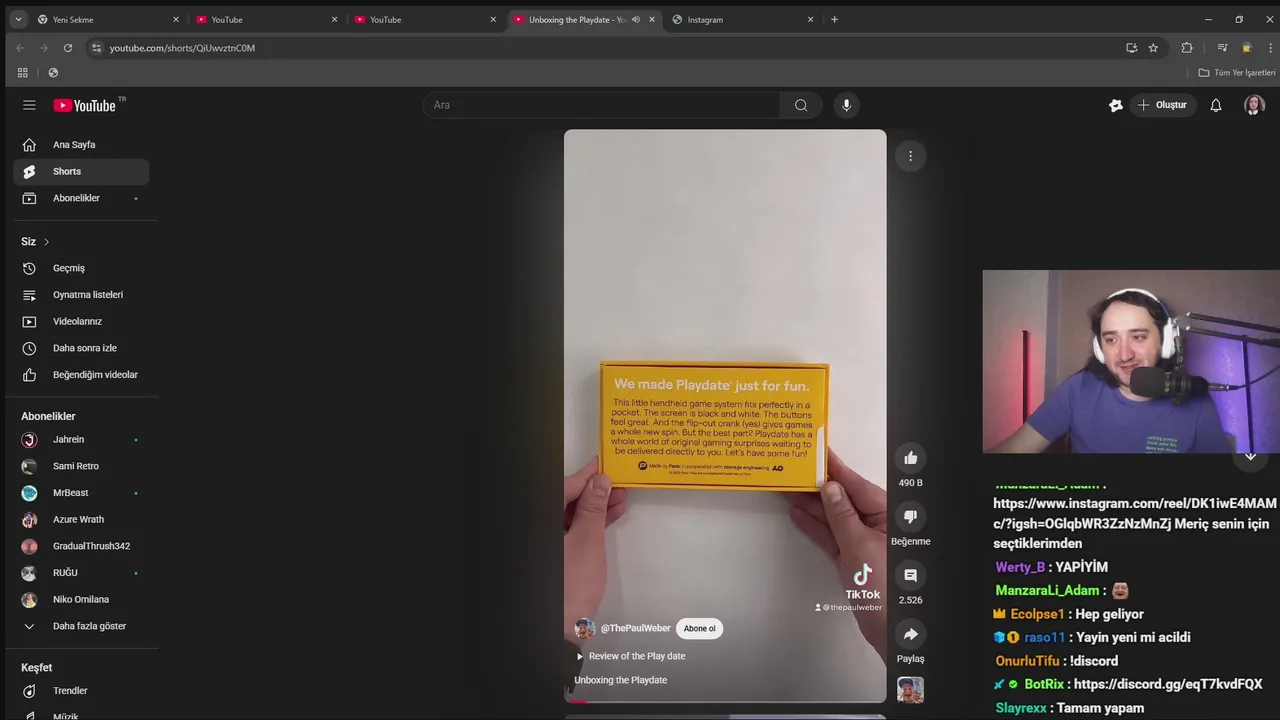Open Review of the Play date link
The image size is (1280, 720).
[630, 656]
